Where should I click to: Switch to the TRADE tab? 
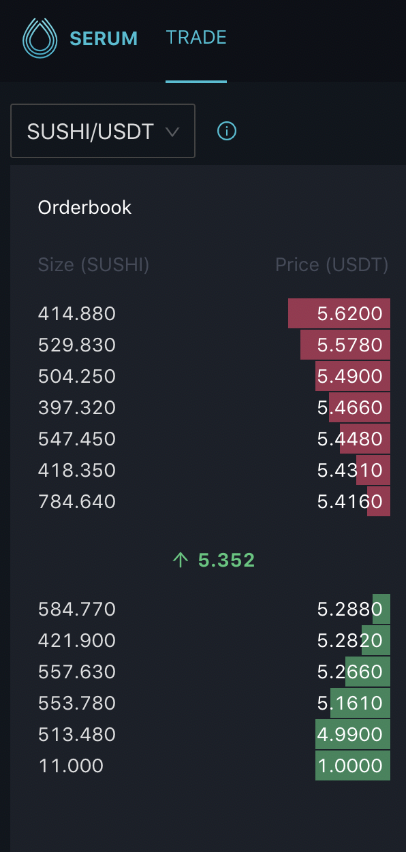196,37
